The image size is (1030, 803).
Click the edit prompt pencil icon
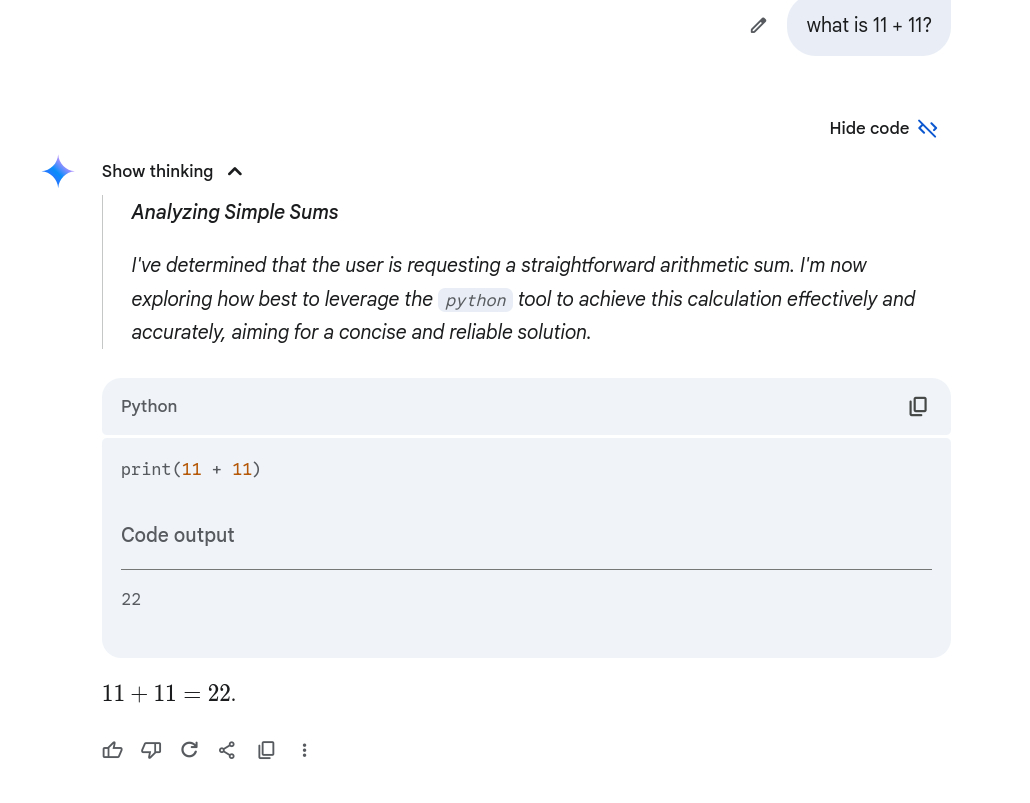(758, 26)
